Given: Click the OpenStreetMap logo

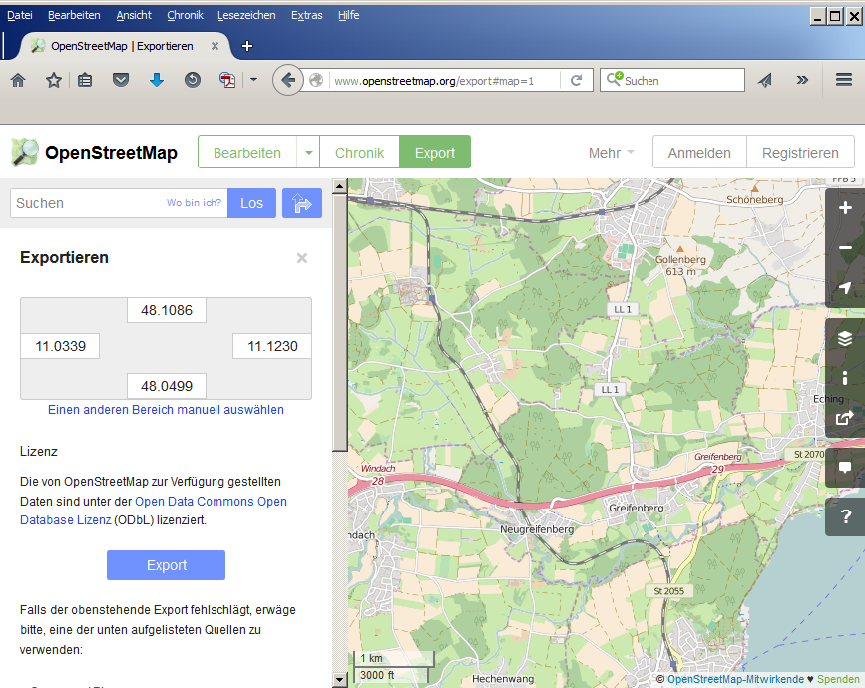Looking at the screenshot, I should (94, 153).
